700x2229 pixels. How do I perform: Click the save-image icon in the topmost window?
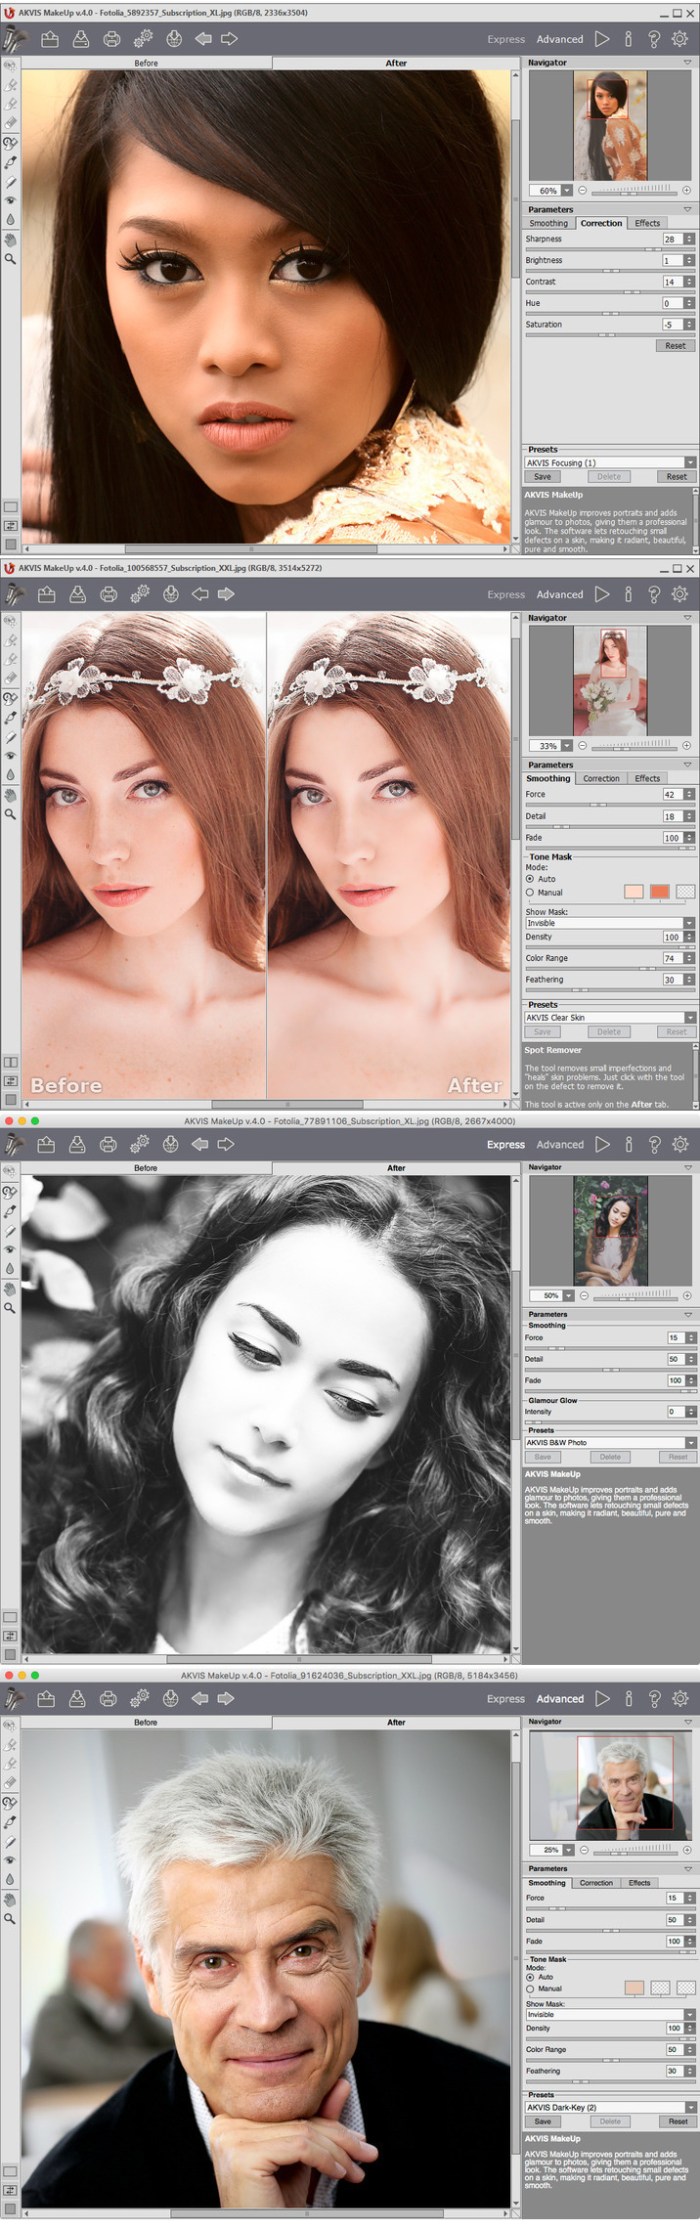(x=80, y=39)
